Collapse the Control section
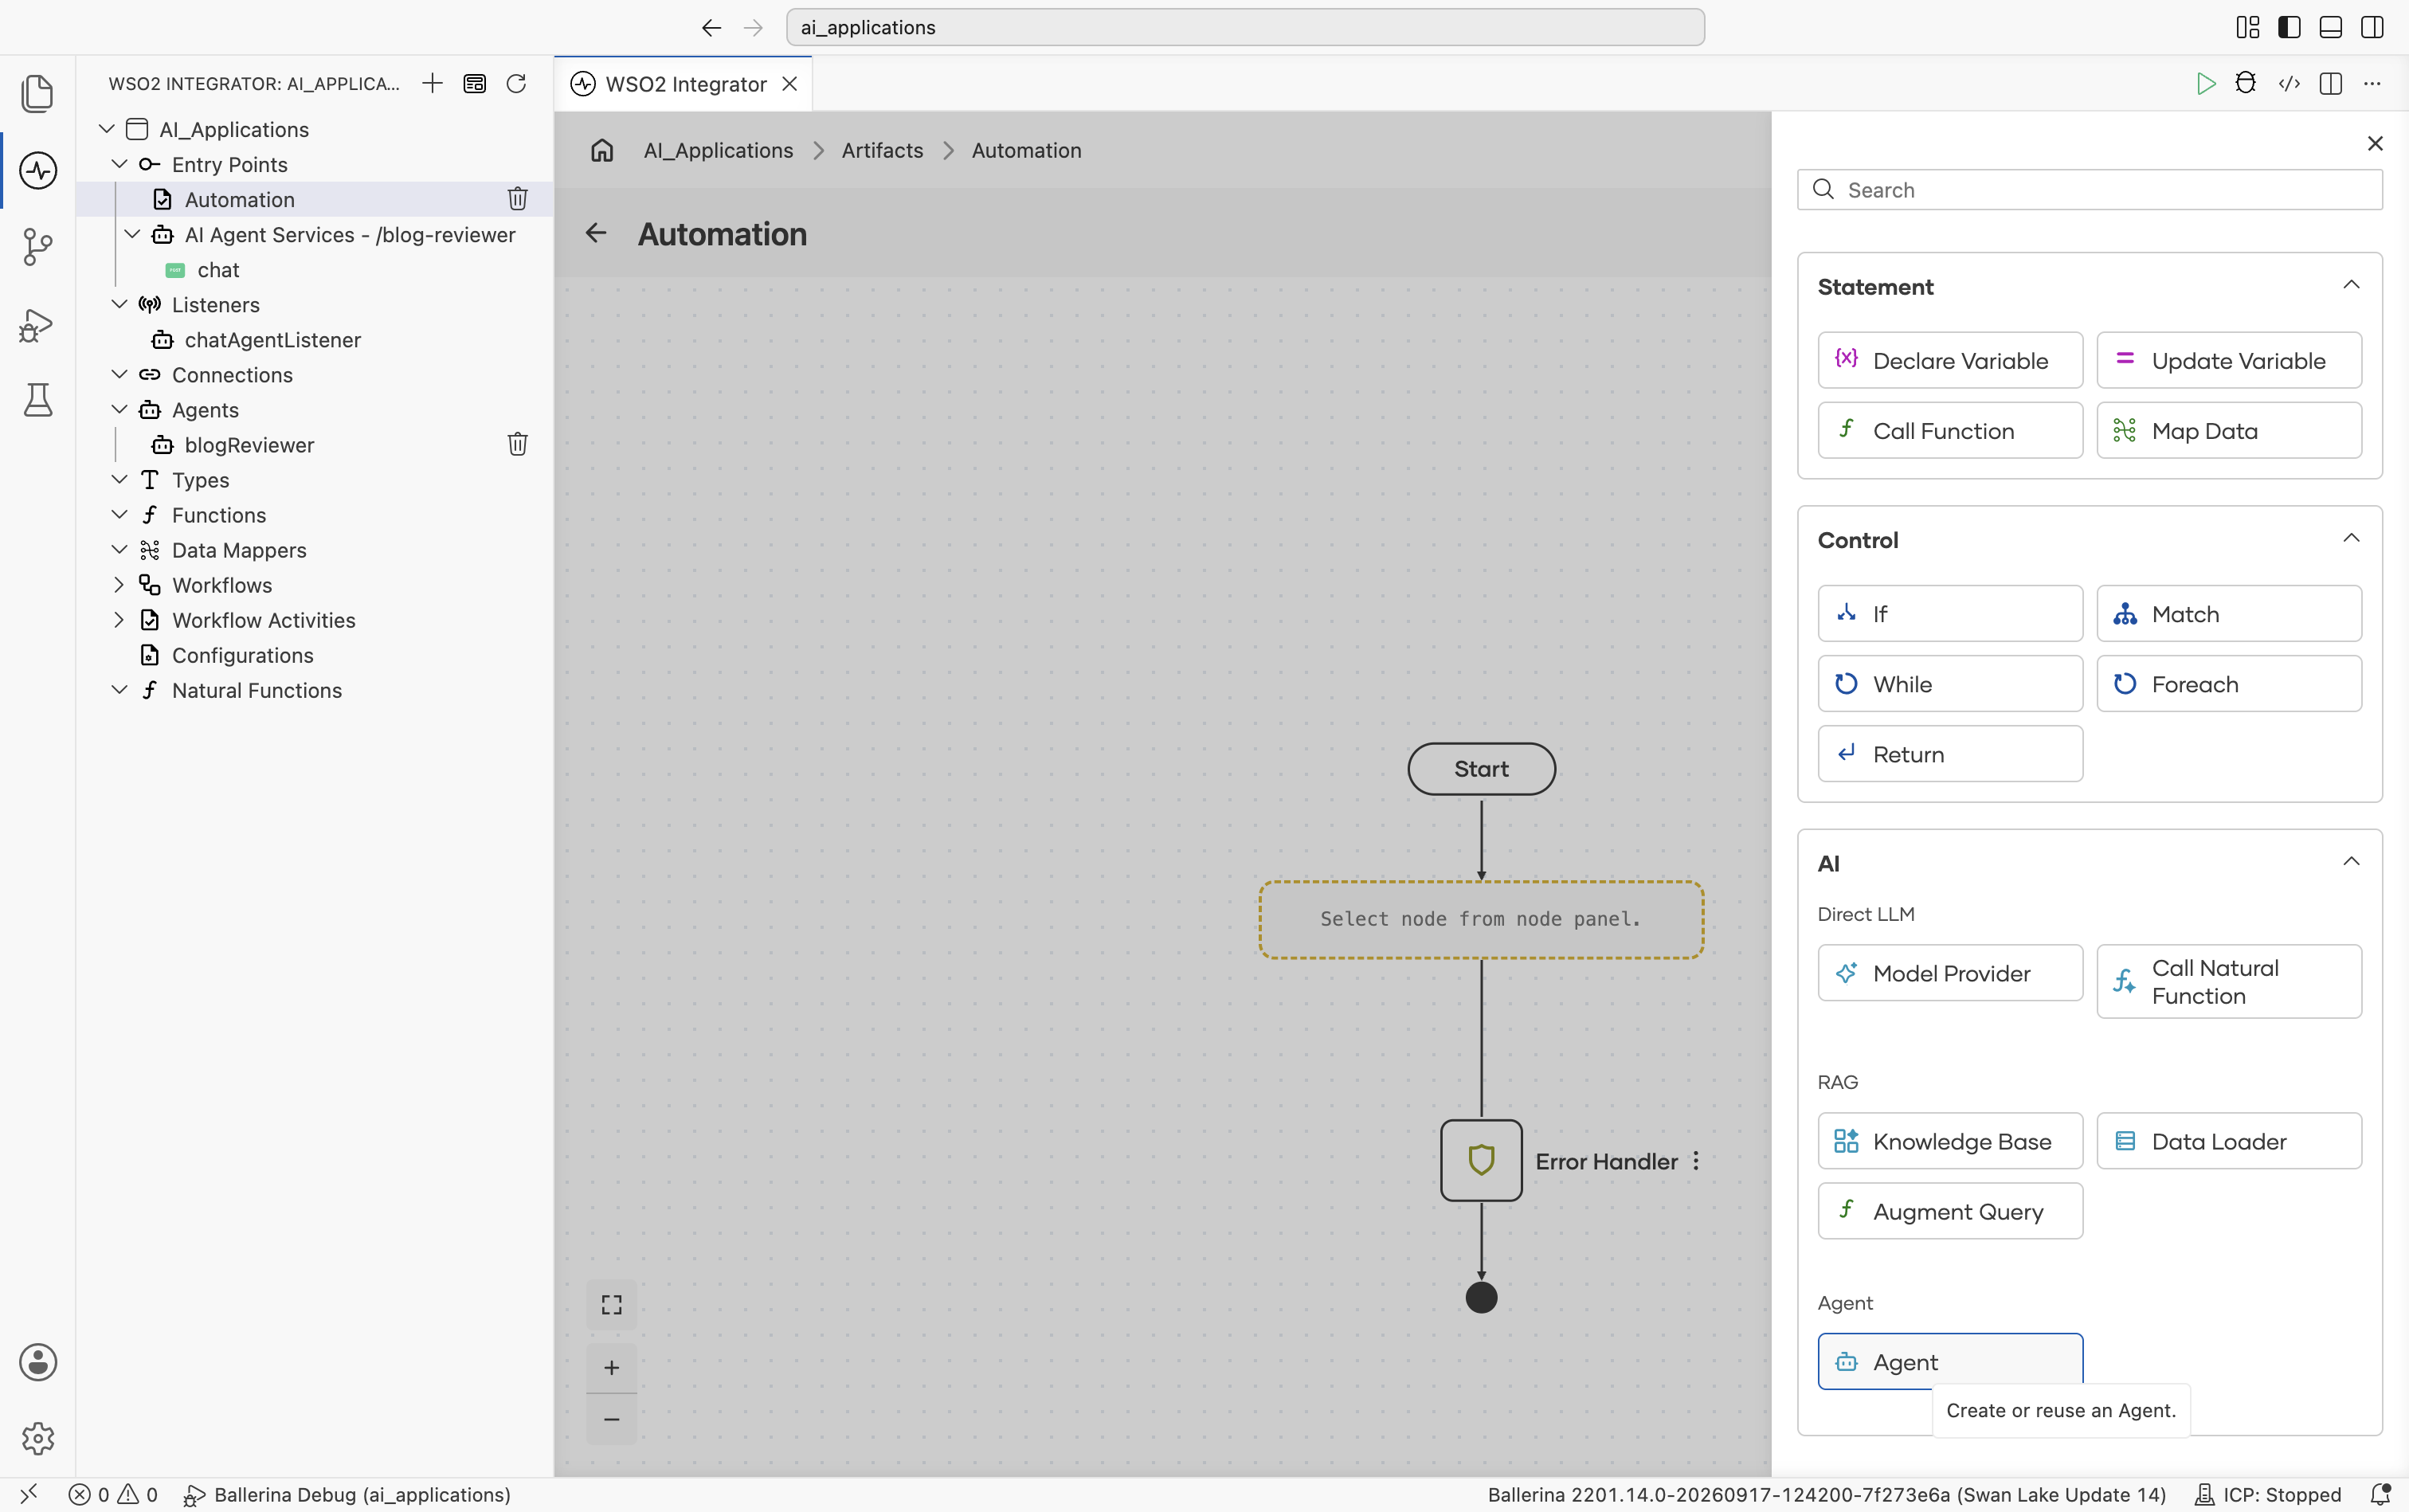2409x1512 pixels. point(2351,538)
